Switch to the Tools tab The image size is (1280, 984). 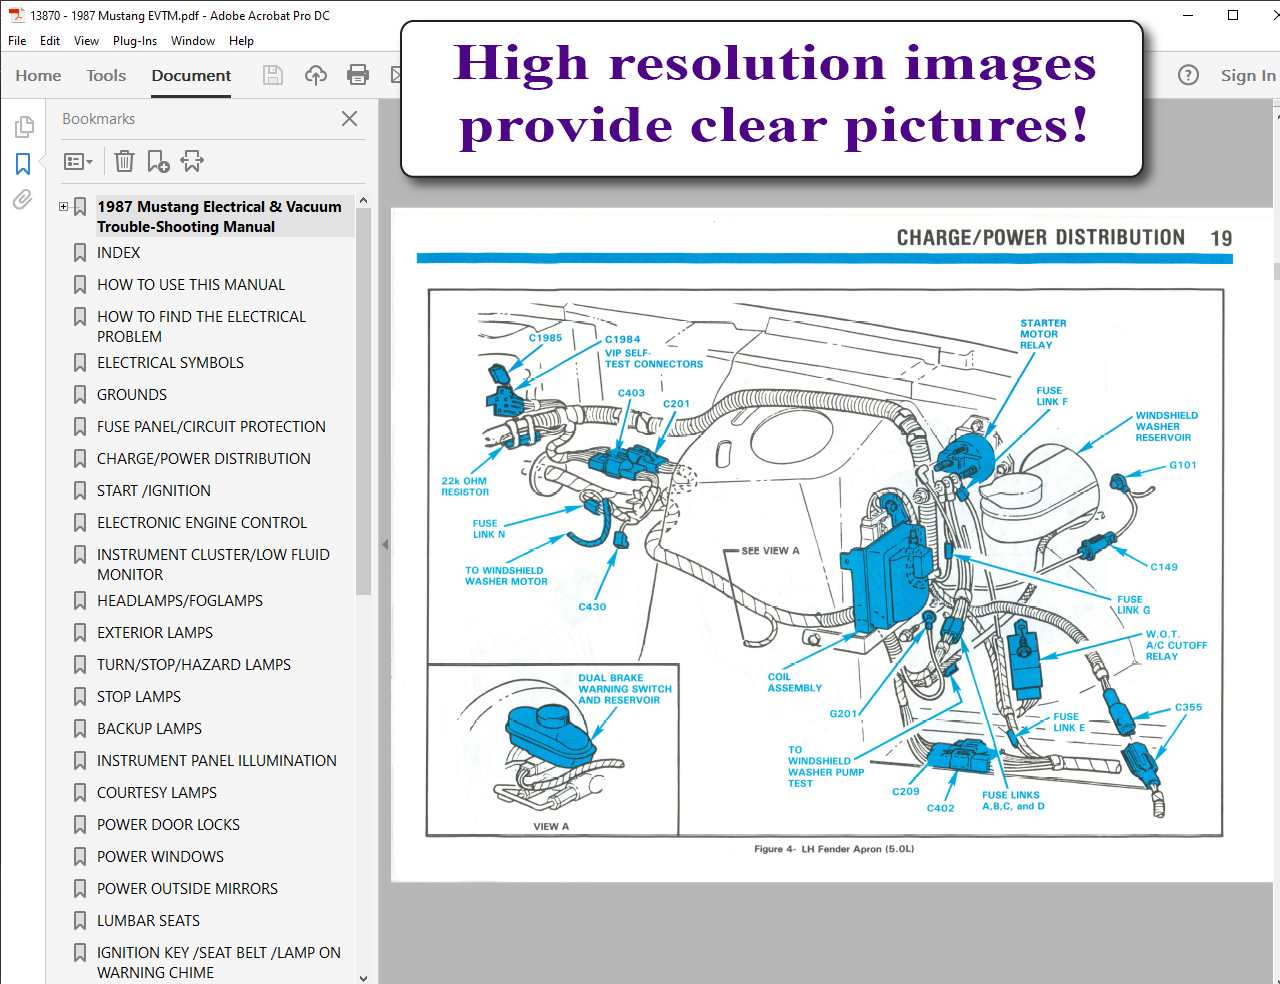[x=106, y=76]
